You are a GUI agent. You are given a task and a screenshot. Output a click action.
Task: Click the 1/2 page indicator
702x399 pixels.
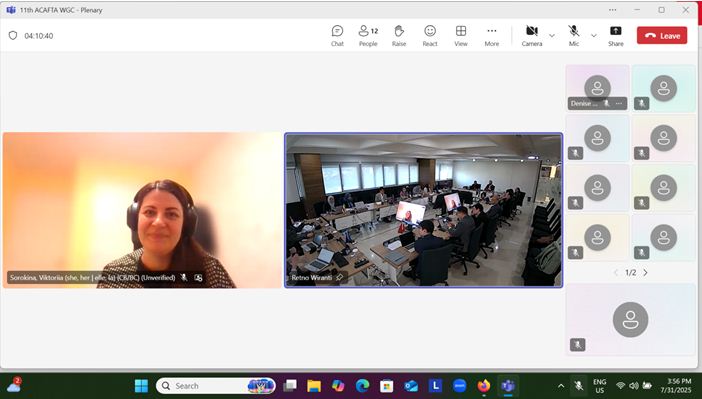pos(630,272)
